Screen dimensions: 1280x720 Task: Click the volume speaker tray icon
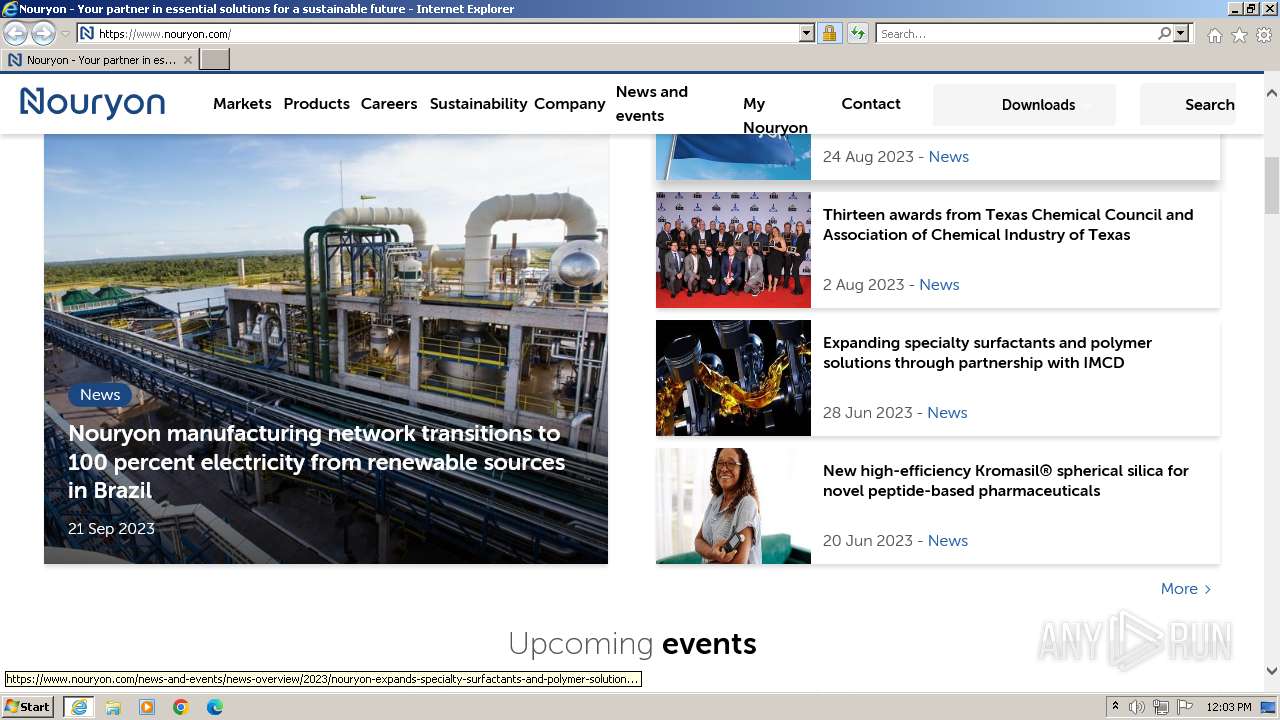(1137, 707)
